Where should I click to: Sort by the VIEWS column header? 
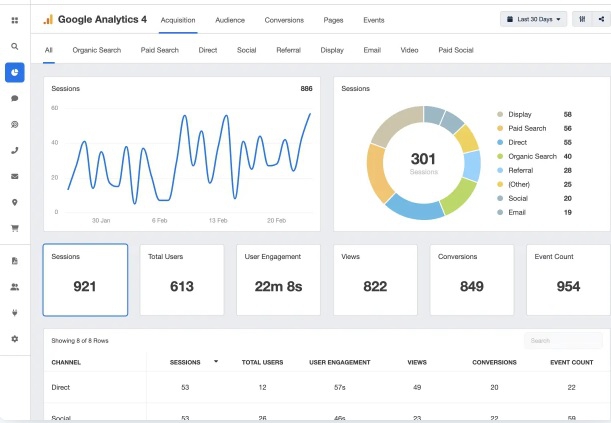tap(417, 362)
